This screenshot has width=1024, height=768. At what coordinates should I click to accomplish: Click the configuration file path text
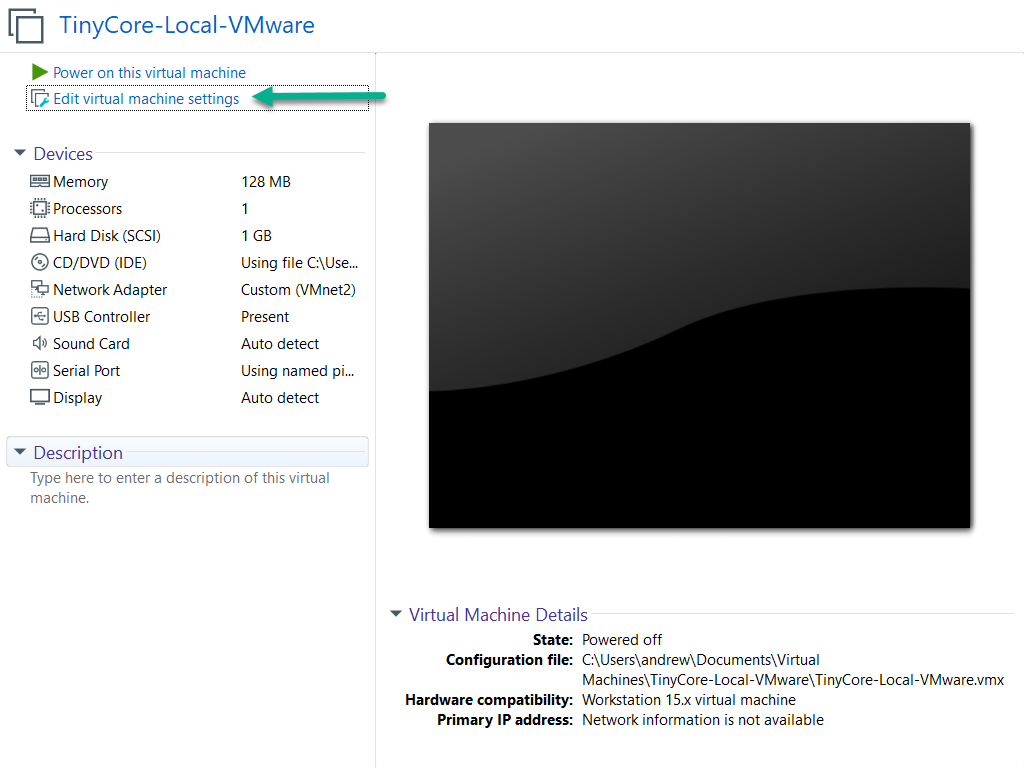(x=793, y=669)
